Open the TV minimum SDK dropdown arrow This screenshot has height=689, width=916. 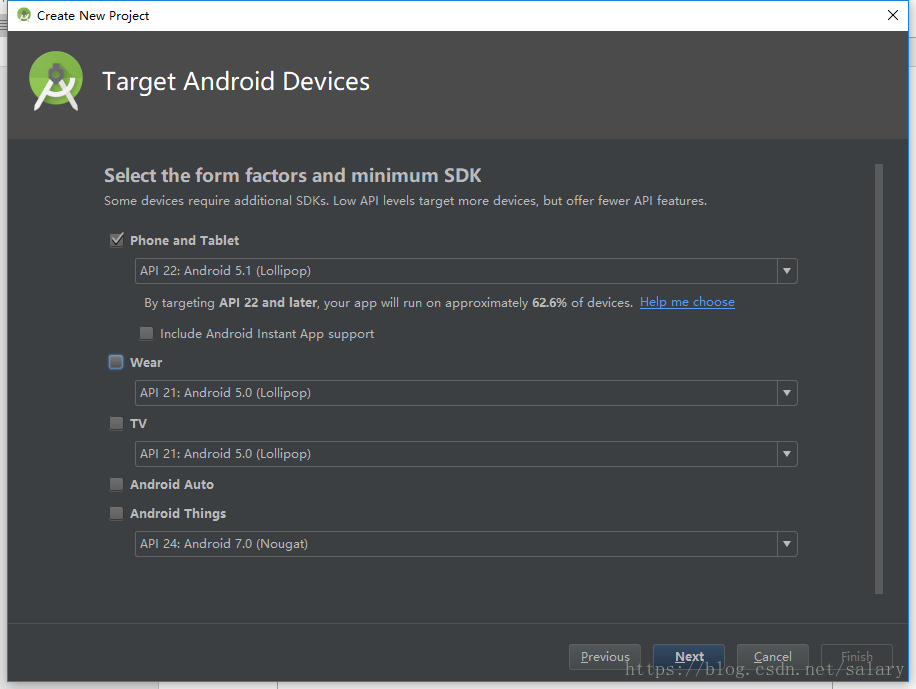point(787,454)
